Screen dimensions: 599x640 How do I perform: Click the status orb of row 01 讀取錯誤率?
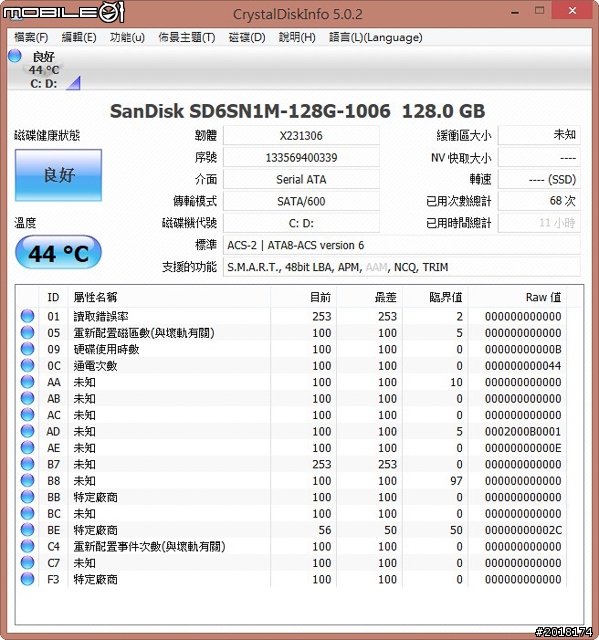tap(27, 316)
